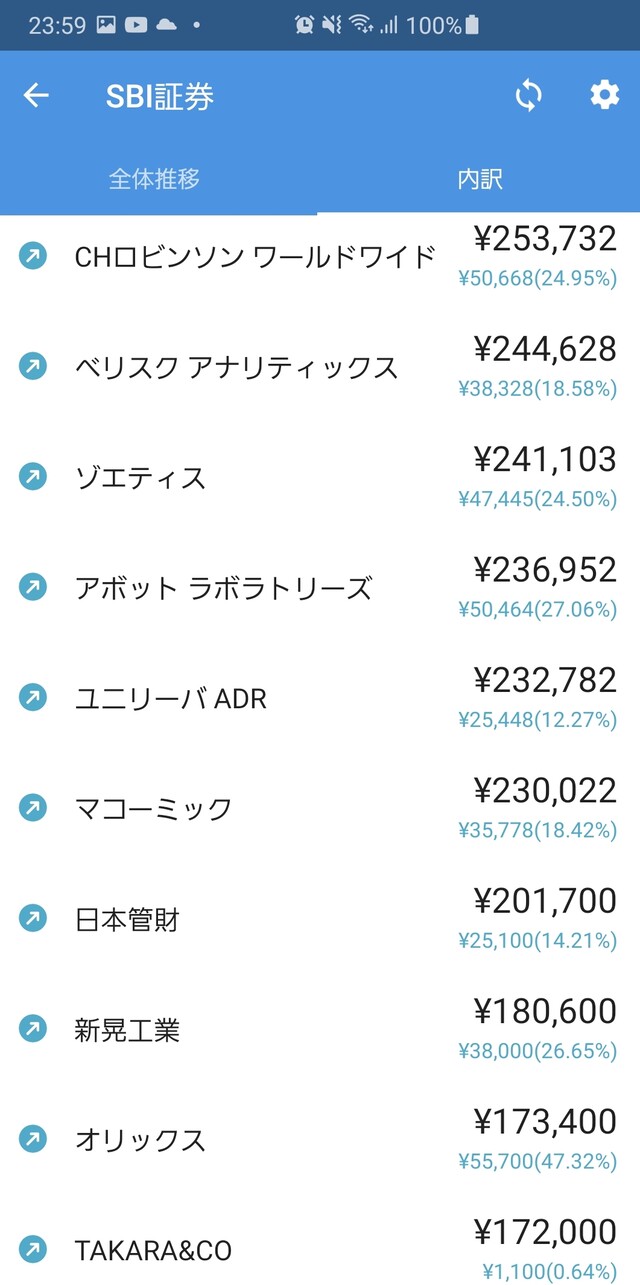Image resolution: width=640 pixels, height=1285 pixels.
Task: Select アボット ラボラトリーズ stock entry
Action: [x=223, y=588]
